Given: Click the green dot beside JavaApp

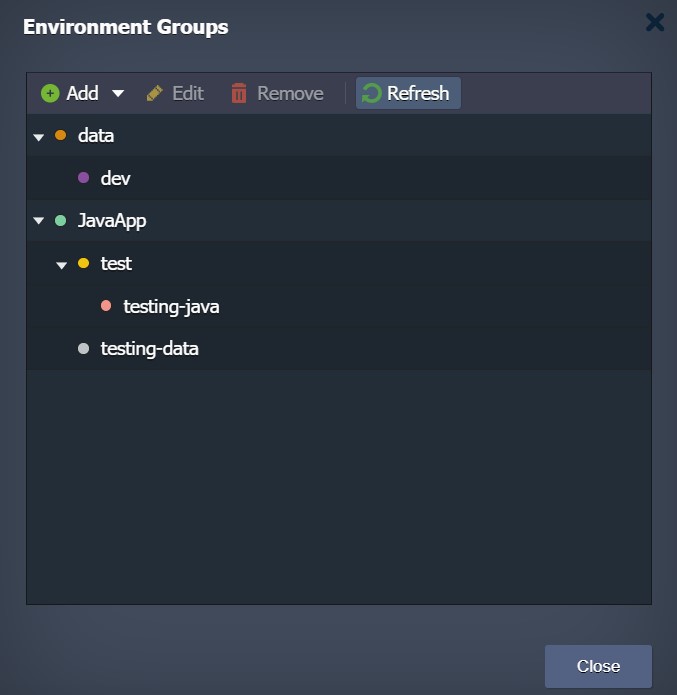Looking at the screenshot, I should [61, 220].
